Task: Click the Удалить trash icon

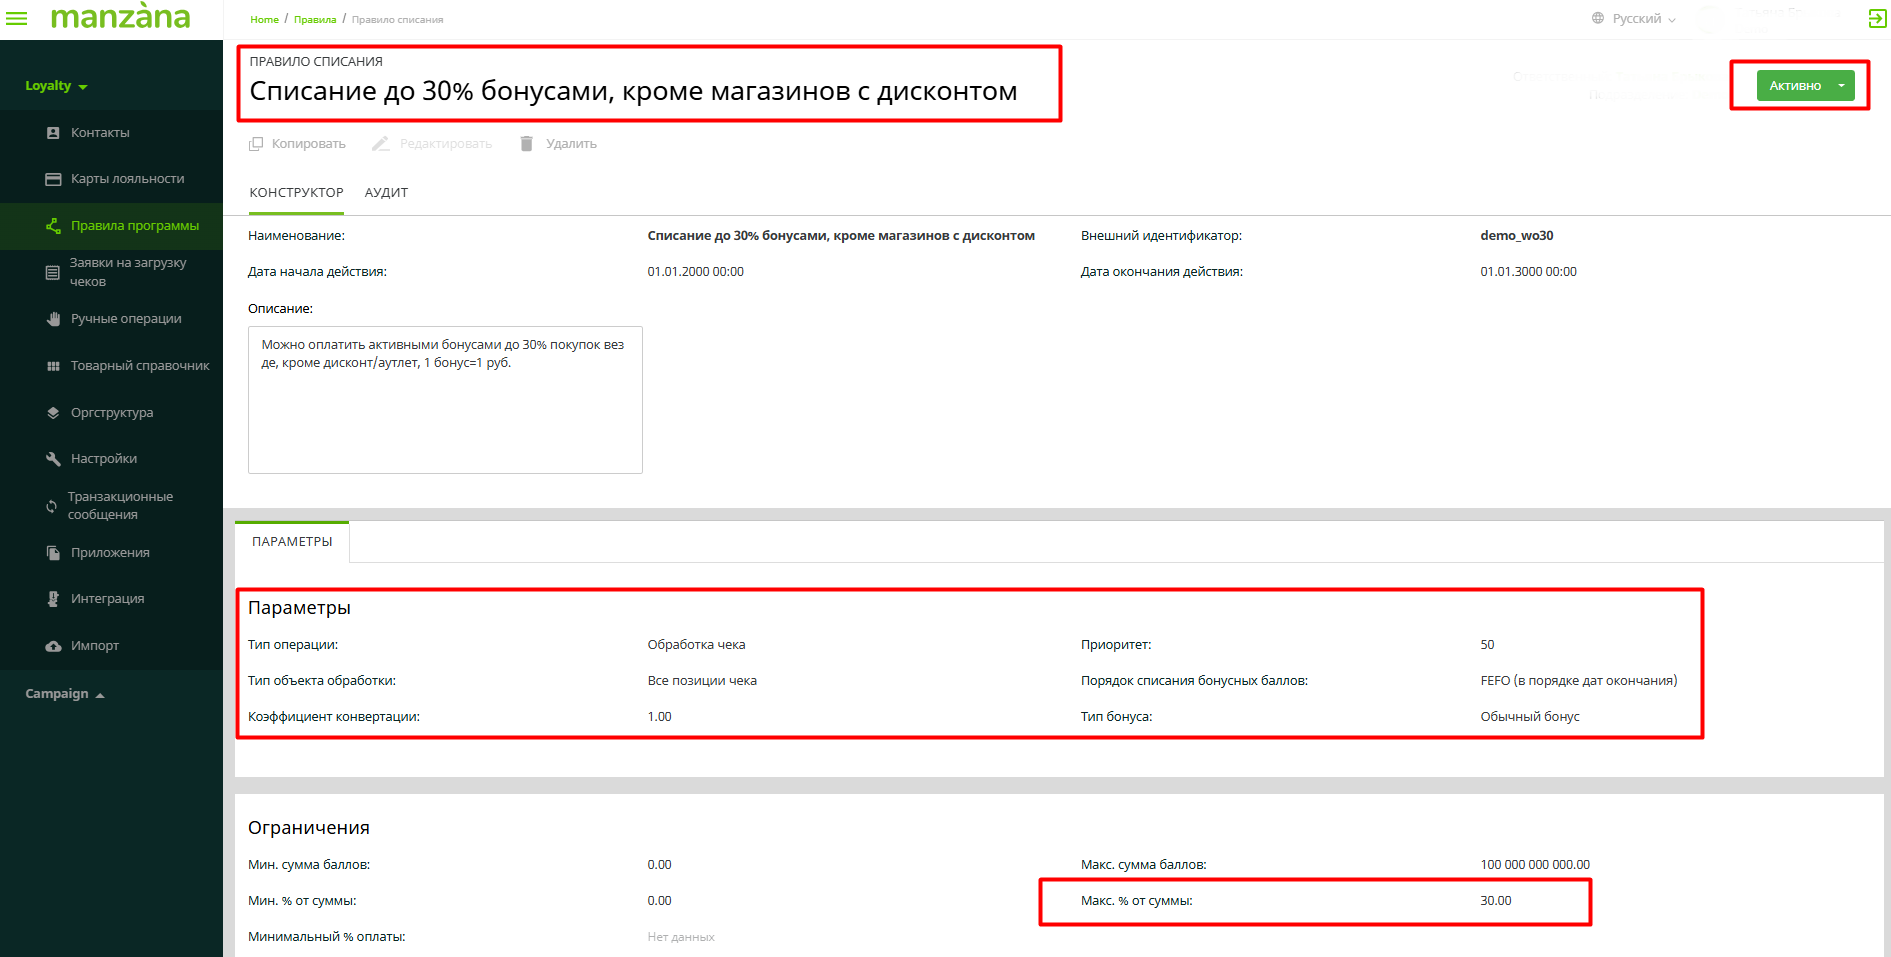Action: click(x=526, y=144)
